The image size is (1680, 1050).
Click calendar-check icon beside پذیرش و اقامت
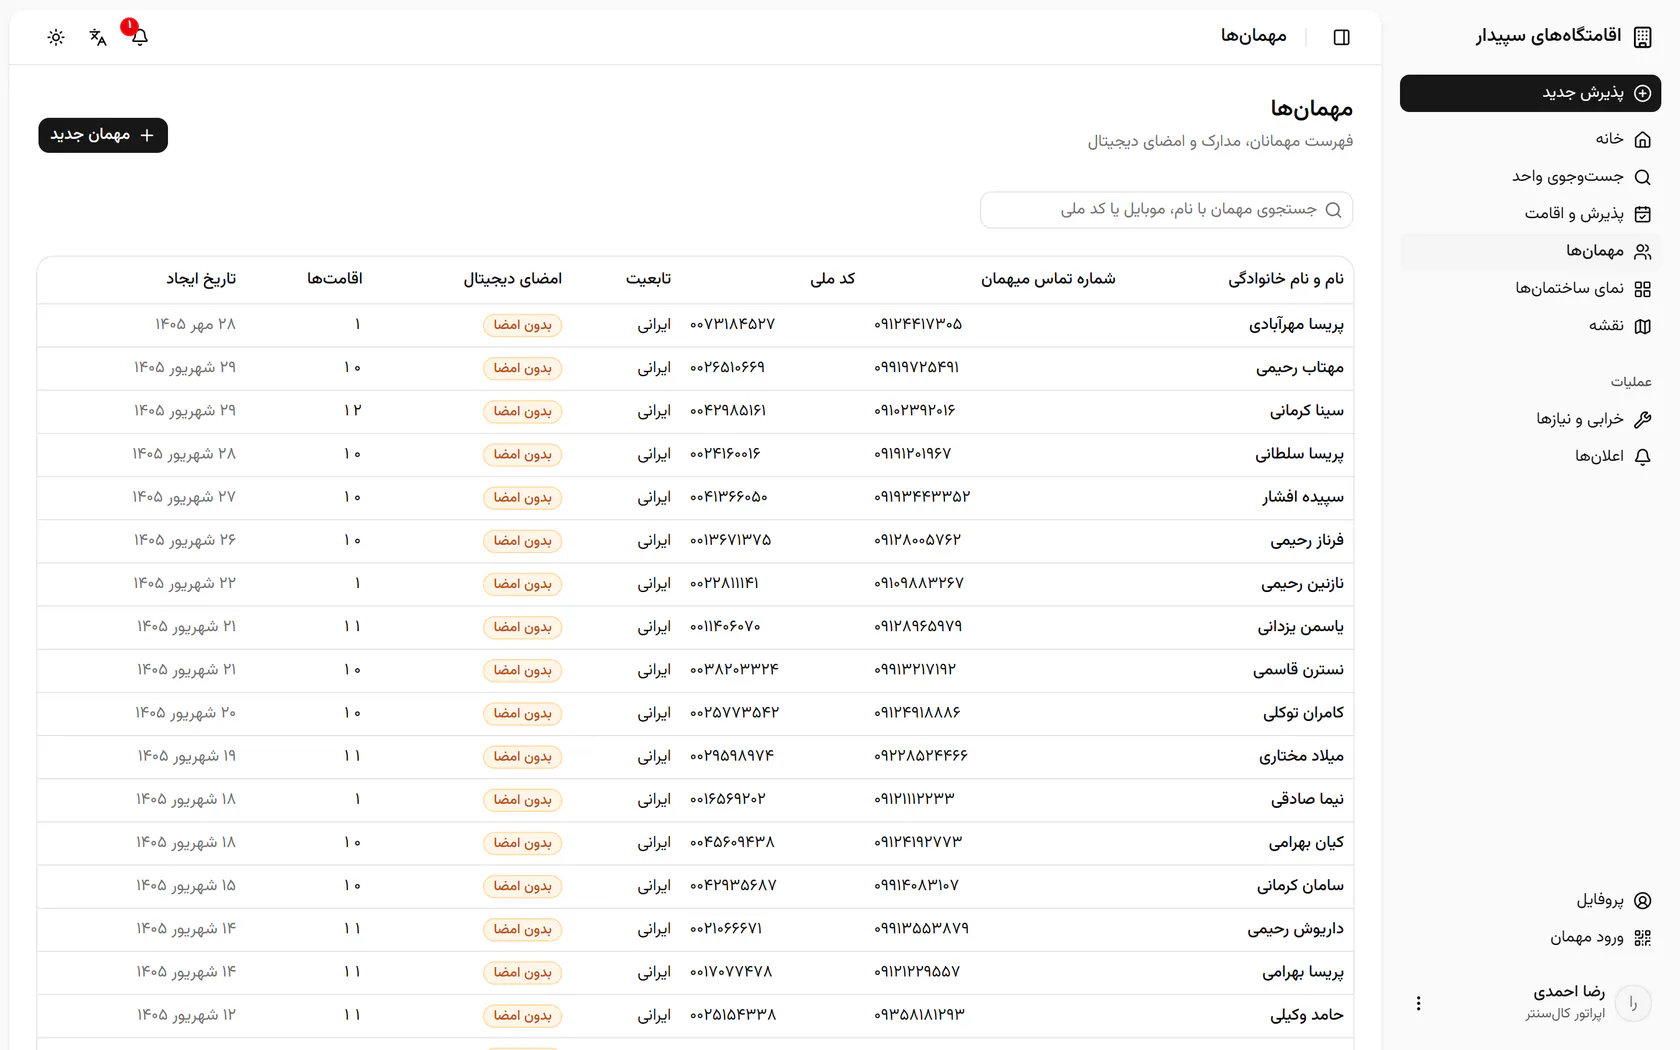click(x=1642, y=214)
